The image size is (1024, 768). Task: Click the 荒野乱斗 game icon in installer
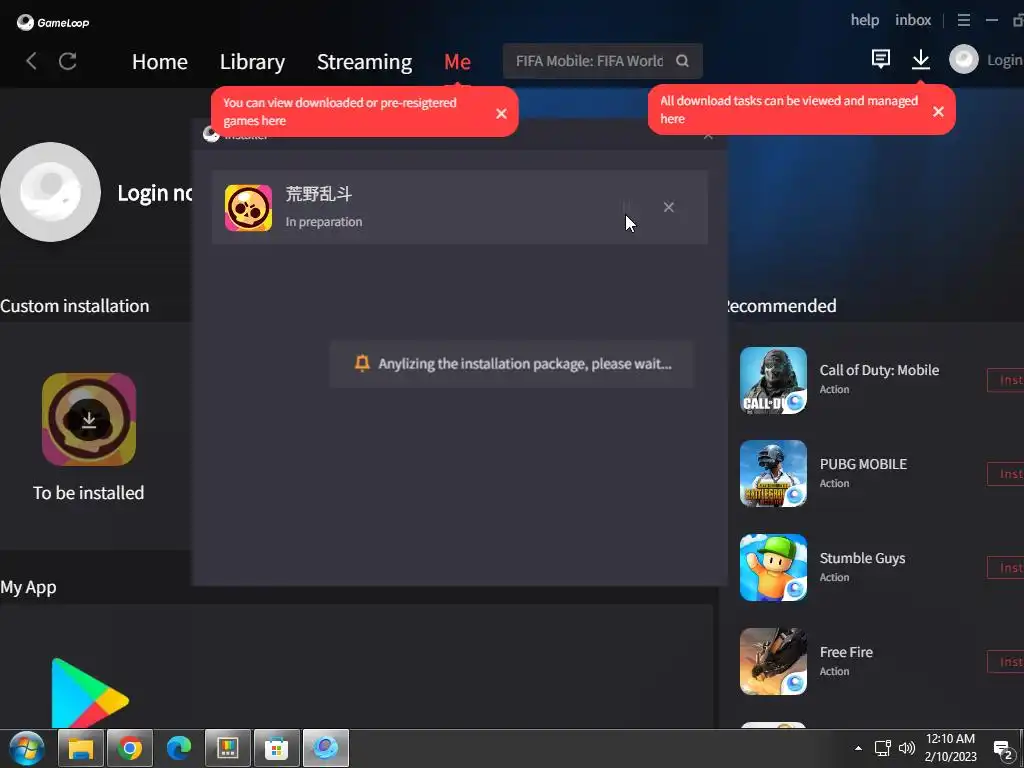[x=248, y=208]
